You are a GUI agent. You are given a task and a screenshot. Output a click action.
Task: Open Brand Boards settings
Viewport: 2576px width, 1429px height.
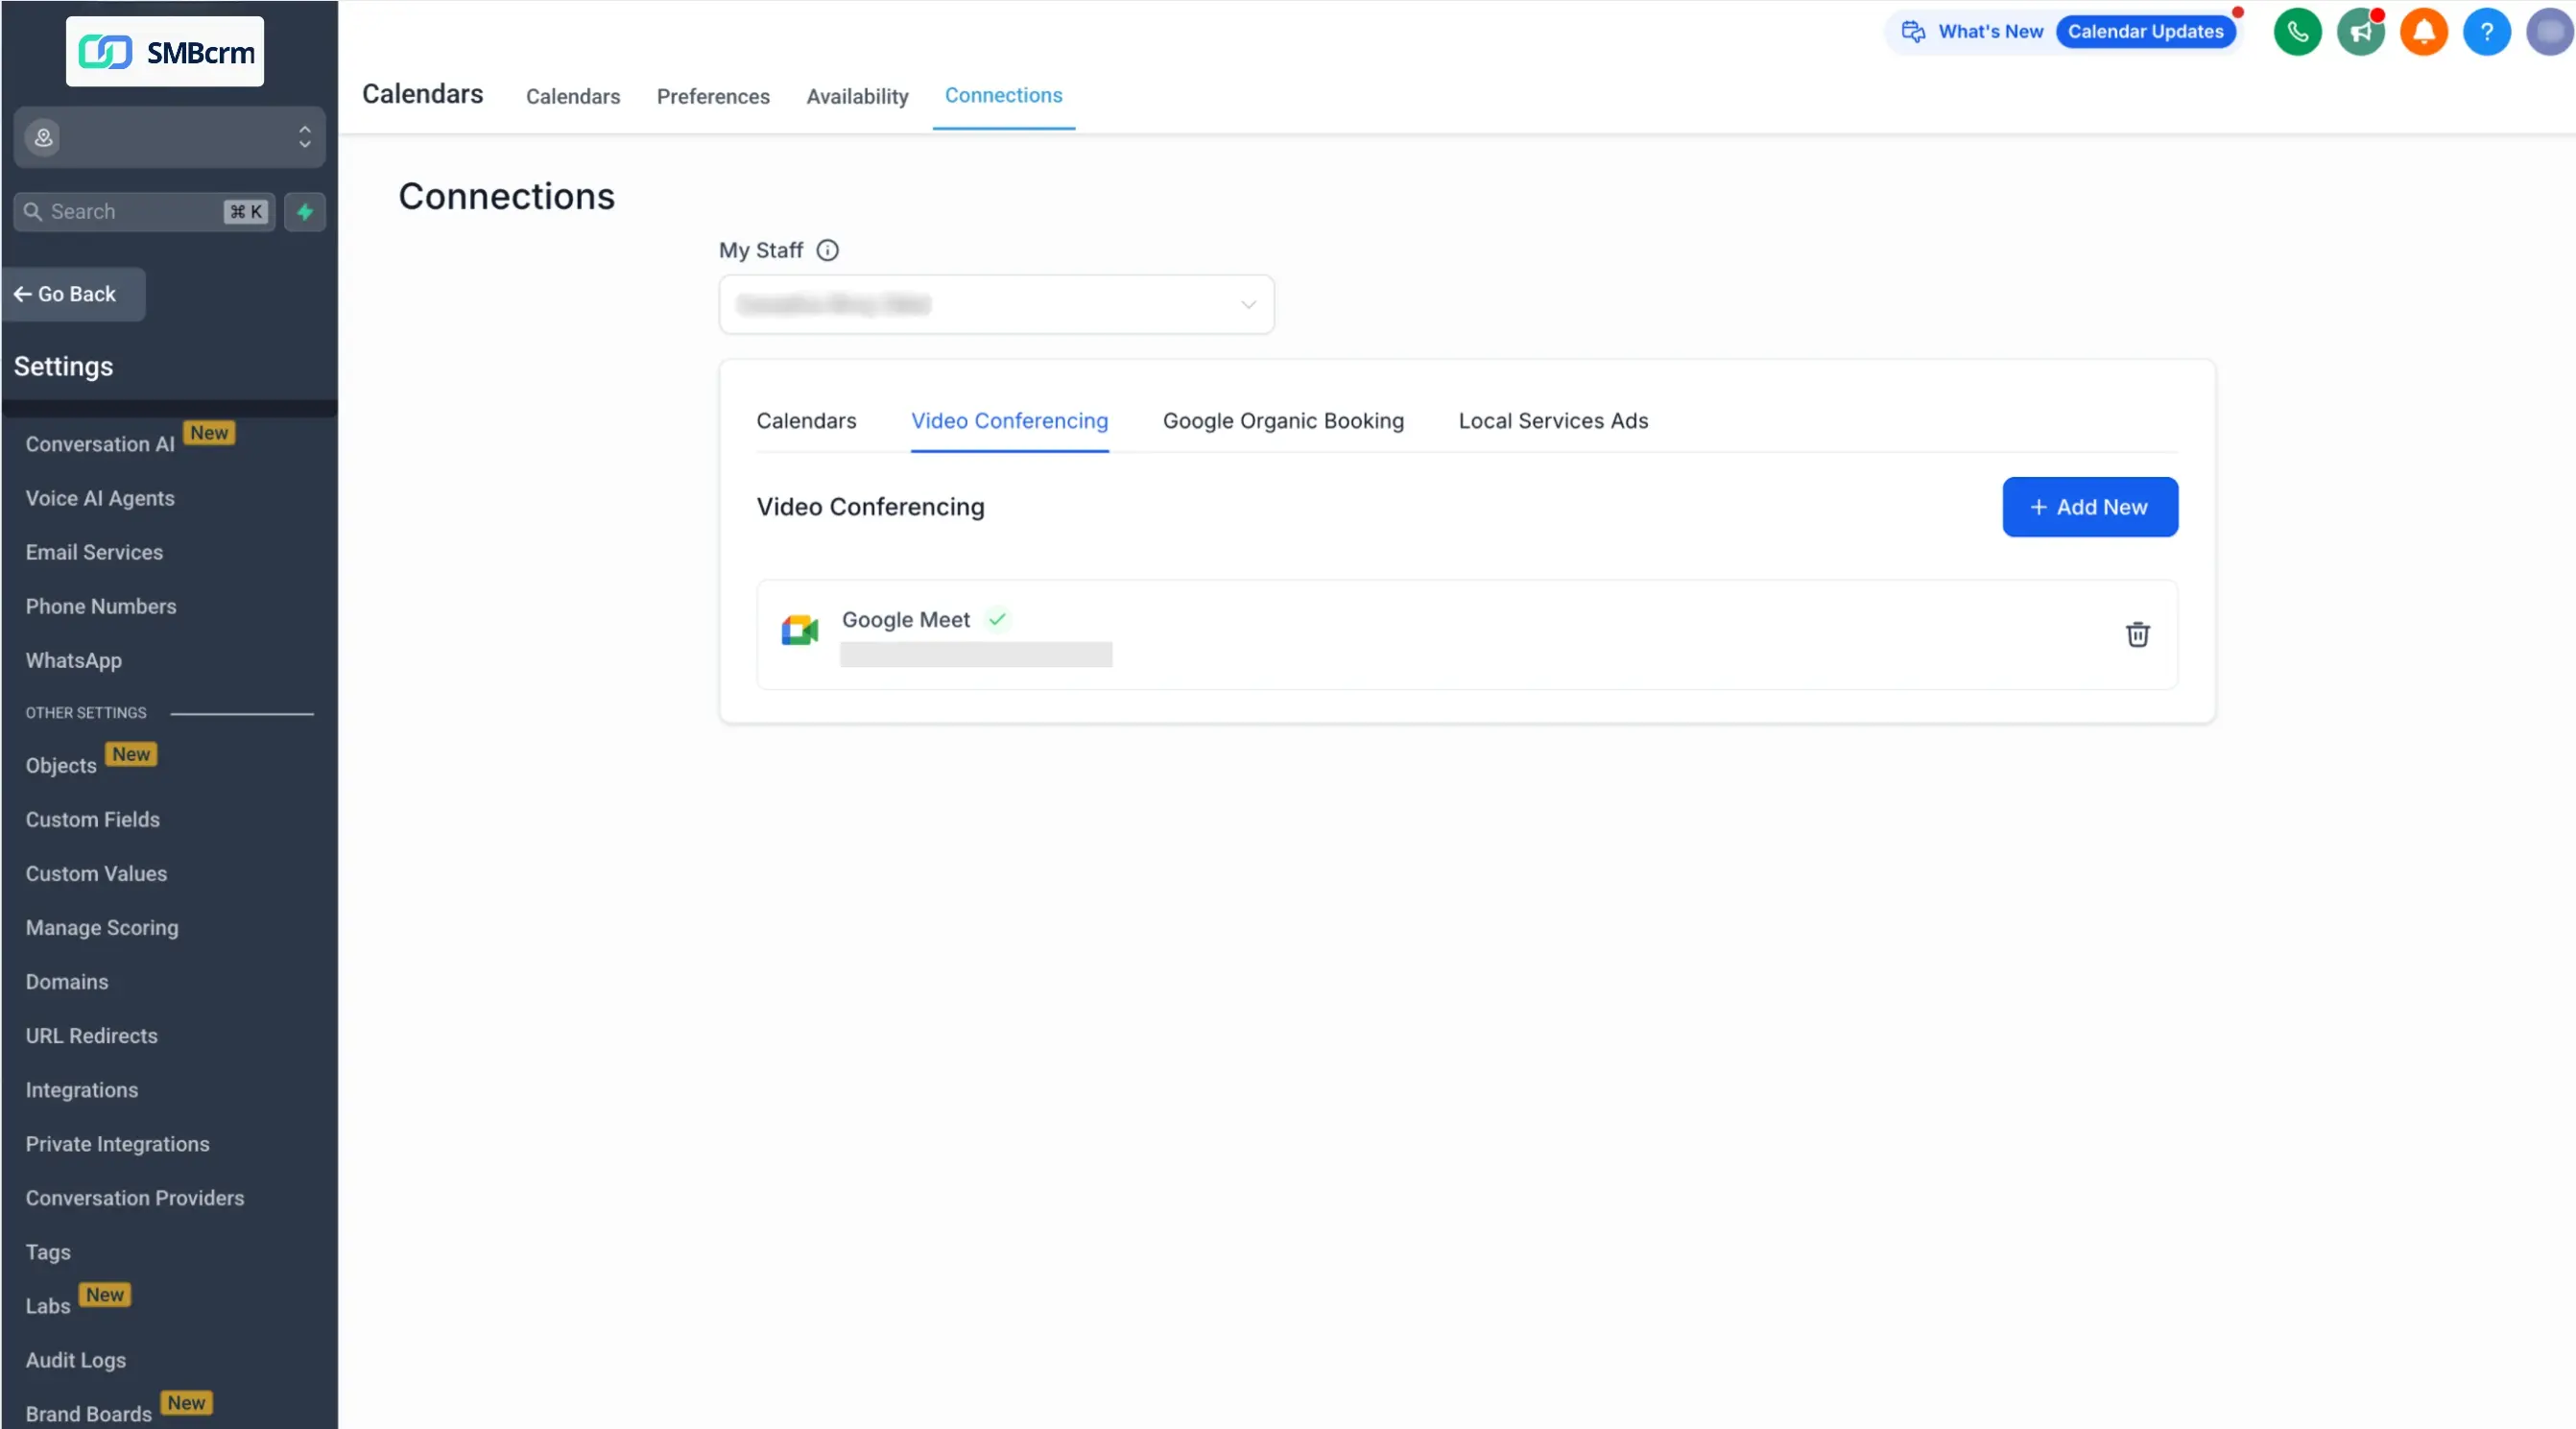point(88,1414)
